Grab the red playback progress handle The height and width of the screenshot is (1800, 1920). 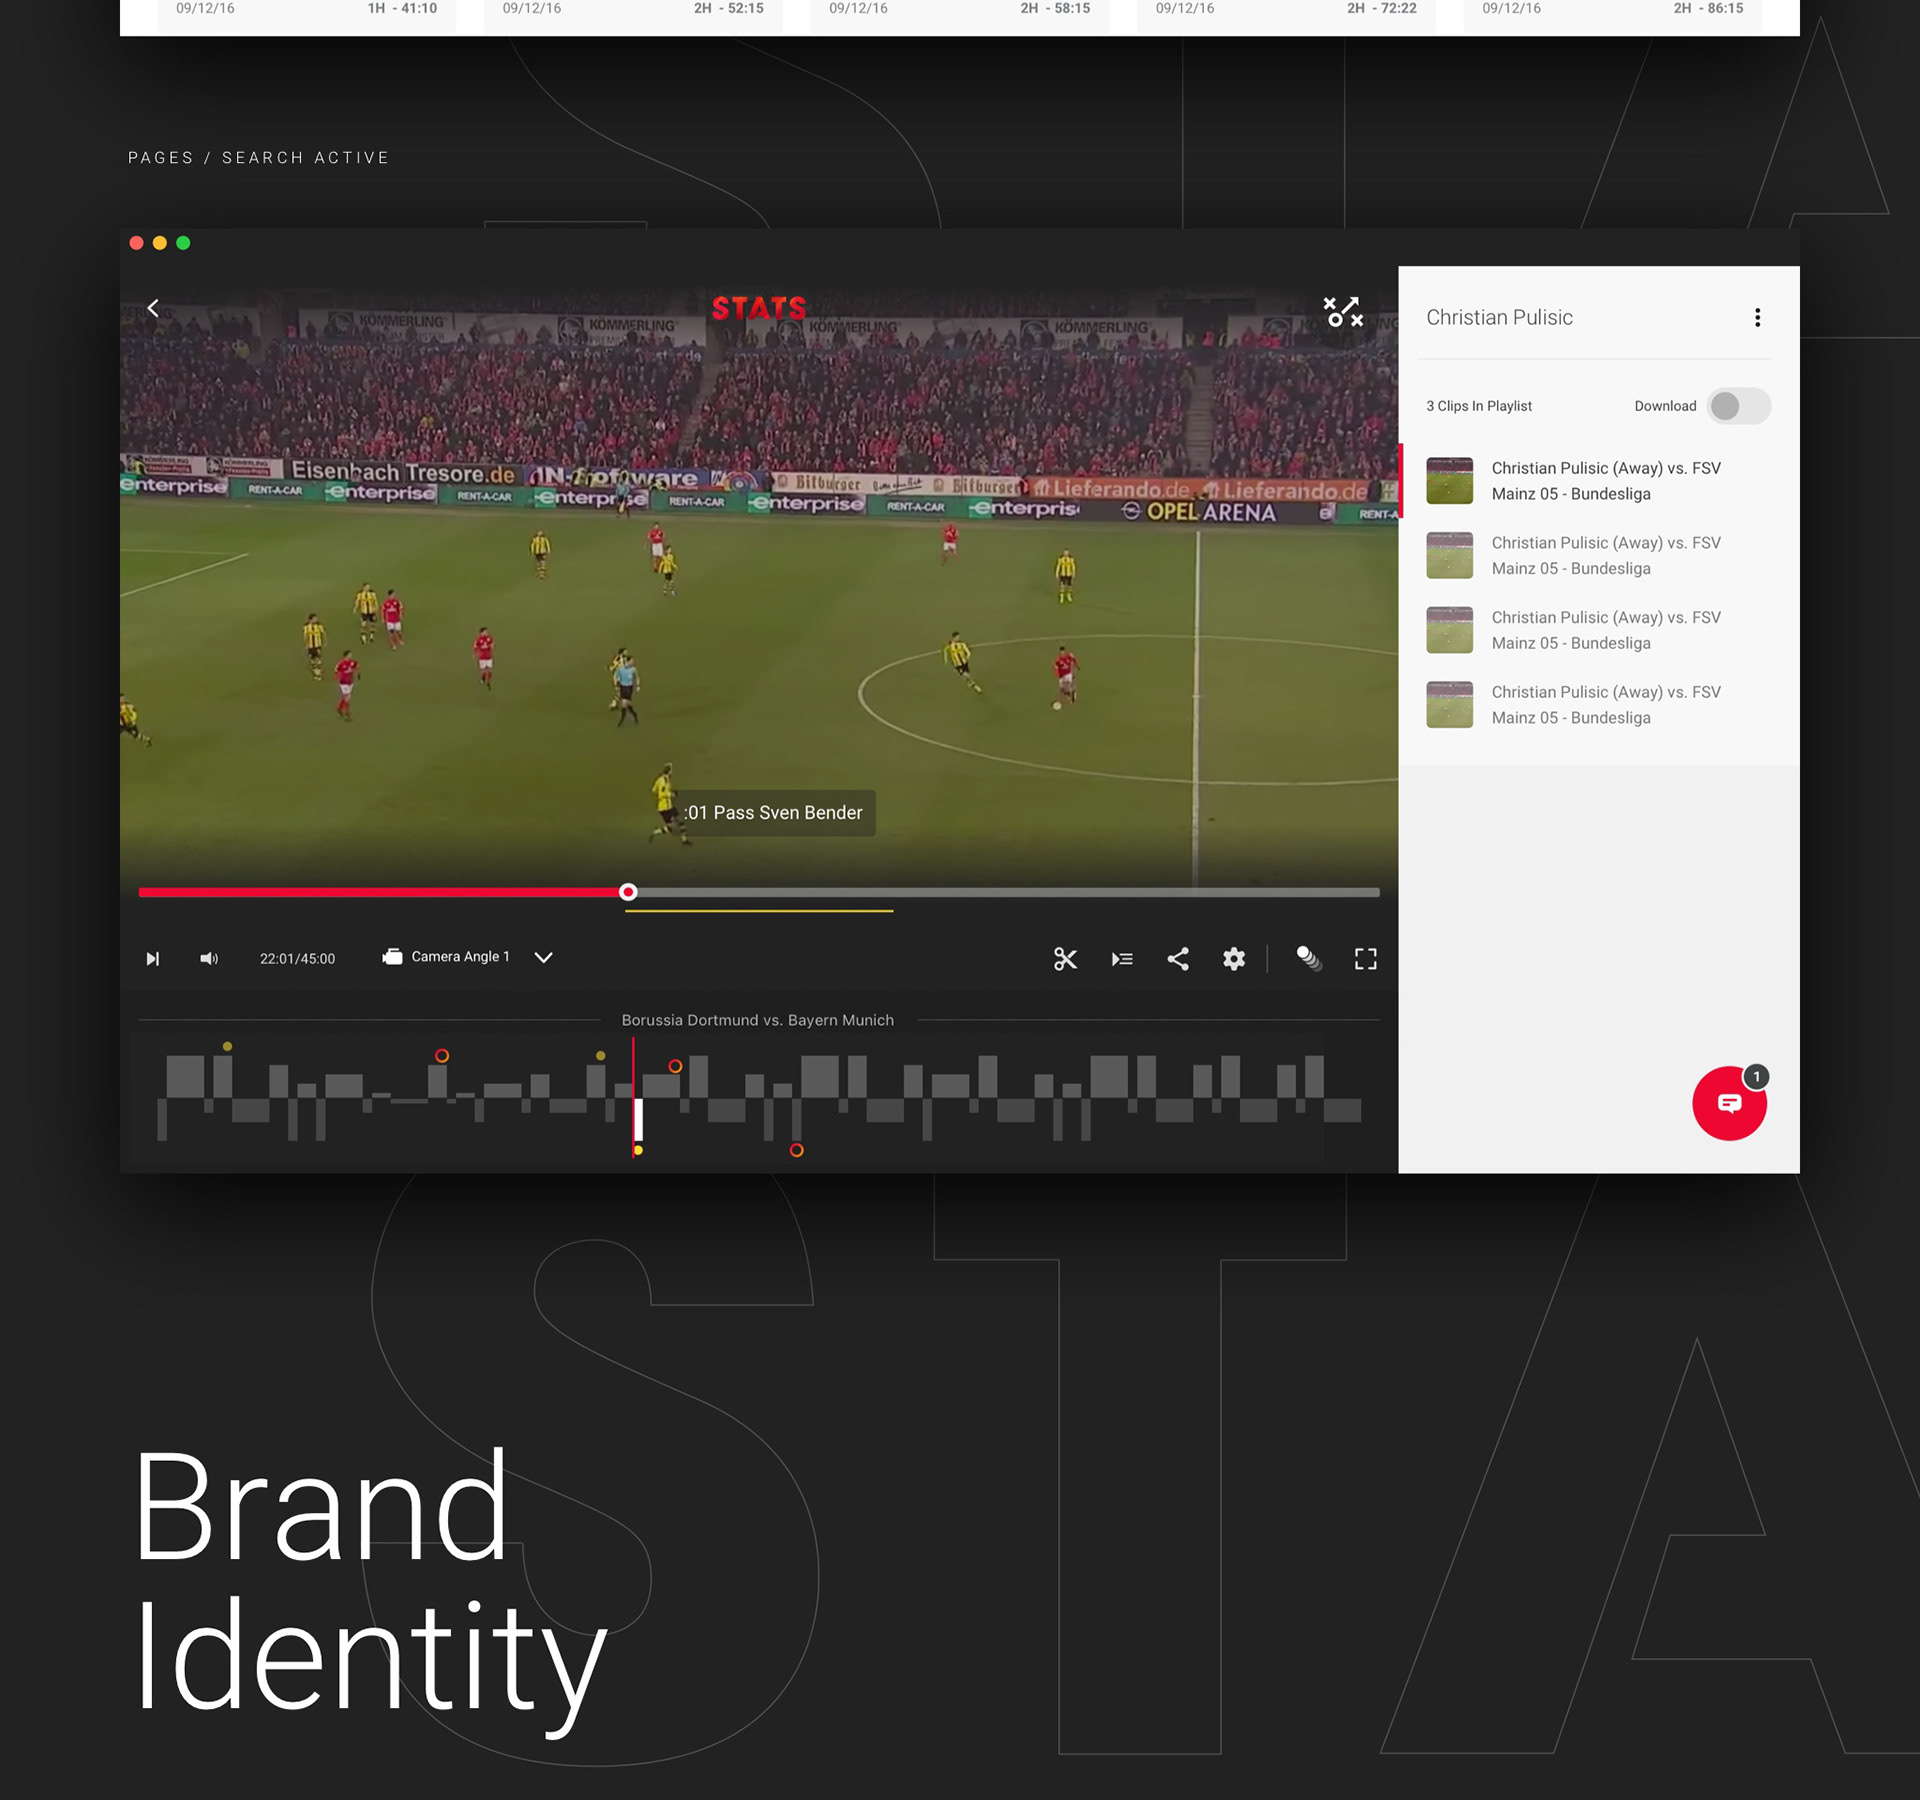pyautogui.click(x=628, y=892)
